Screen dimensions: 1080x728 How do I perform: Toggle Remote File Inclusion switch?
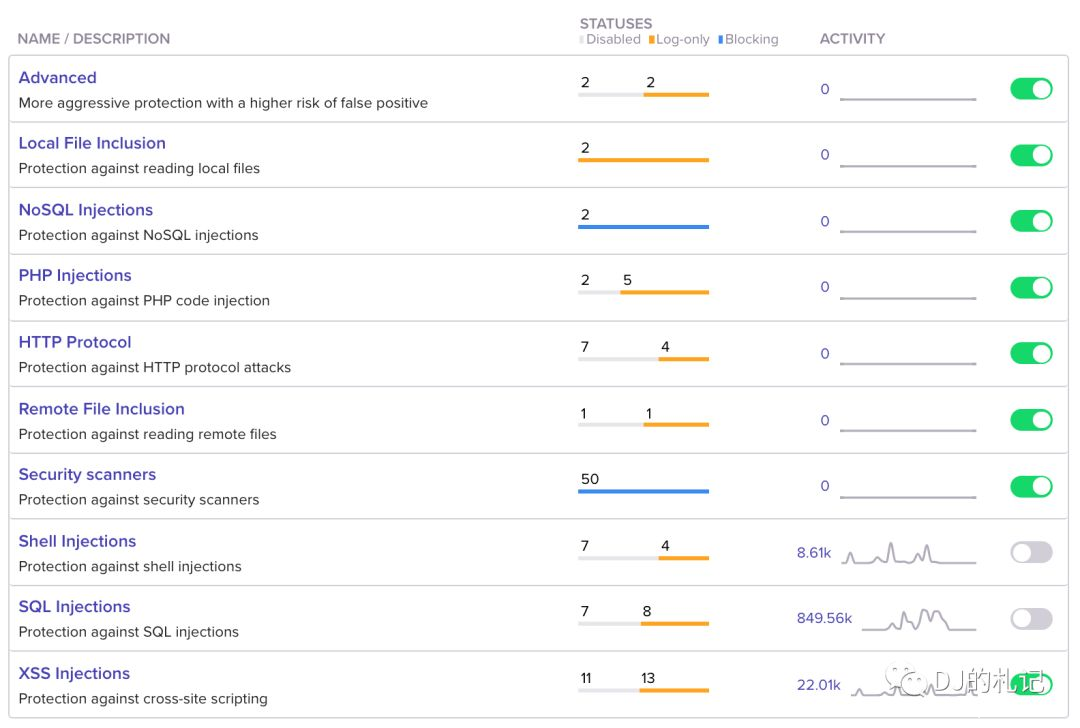point(1031,420)
